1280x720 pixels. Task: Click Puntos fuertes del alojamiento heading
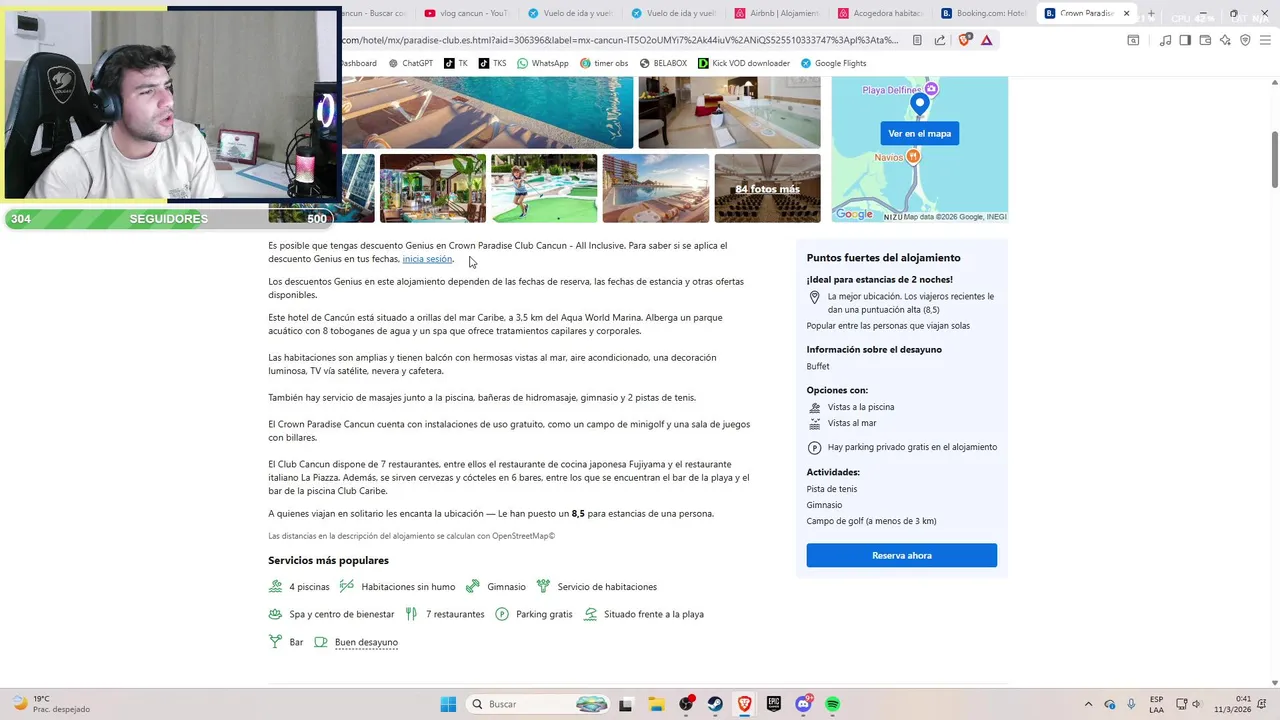tap(883, 258)
